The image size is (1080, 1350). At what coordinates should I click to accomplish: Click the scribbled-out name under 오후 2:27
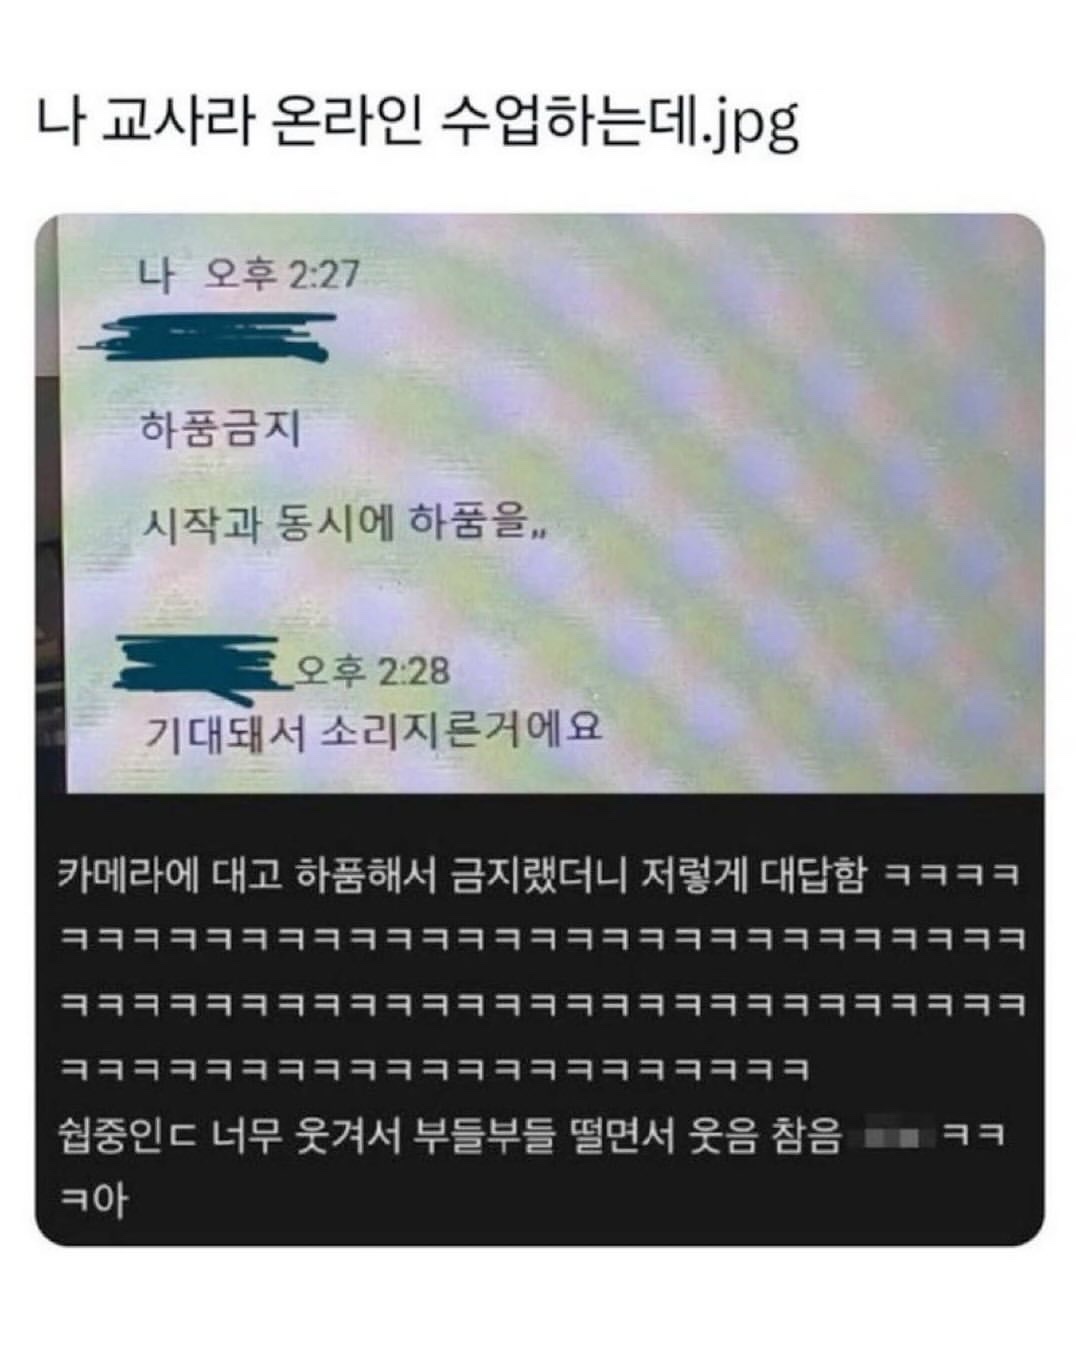[x=208, y=337]
